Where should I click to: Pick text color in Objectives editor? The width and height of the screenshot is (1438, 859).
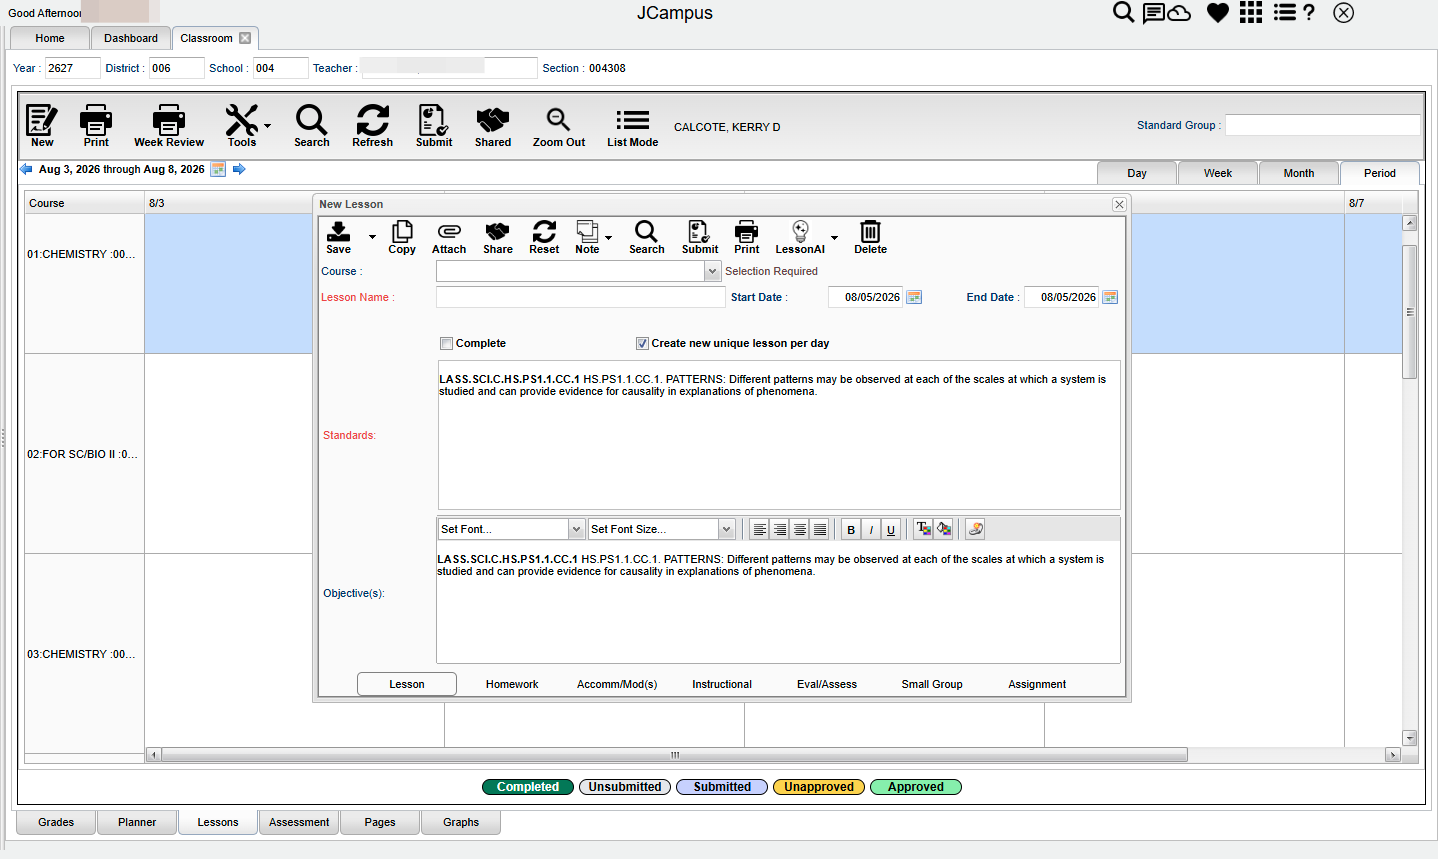coord(923,529)
